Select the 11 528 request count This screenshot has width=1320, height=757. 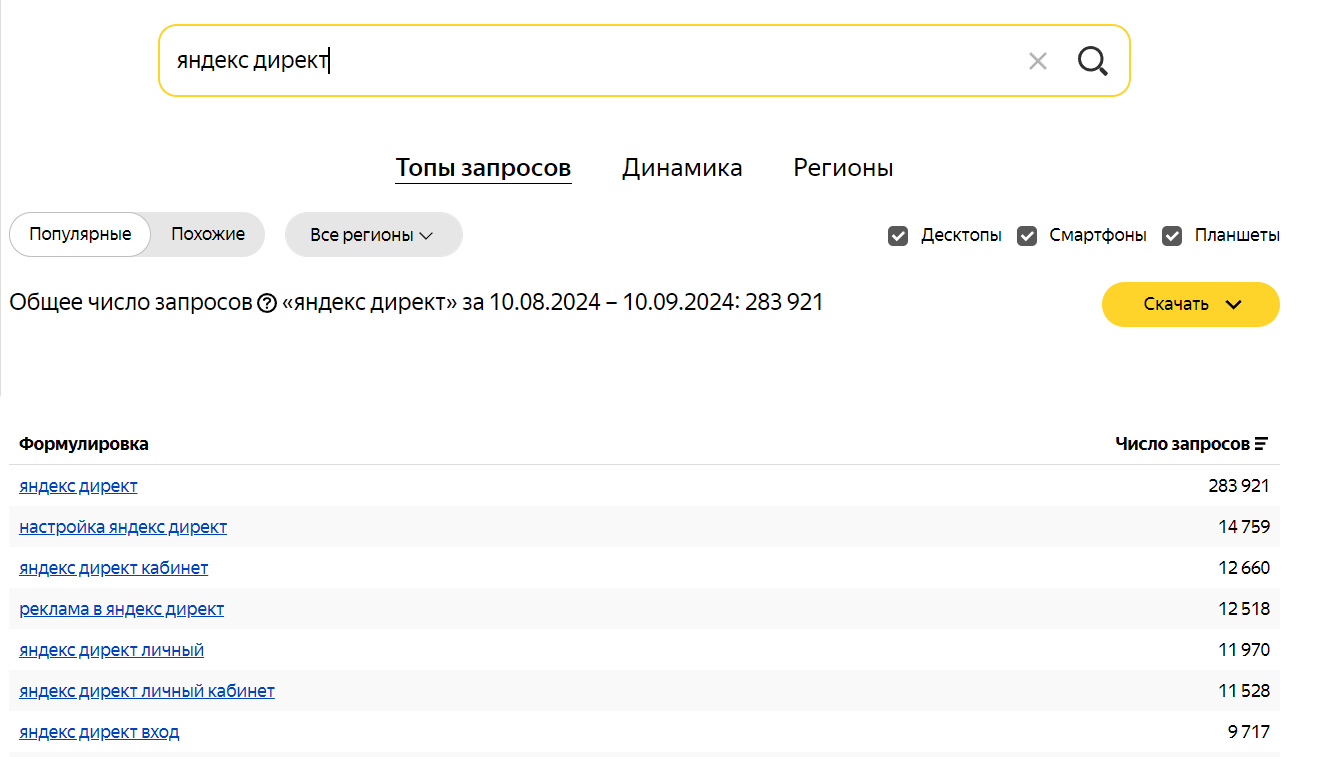[1244, 691]
